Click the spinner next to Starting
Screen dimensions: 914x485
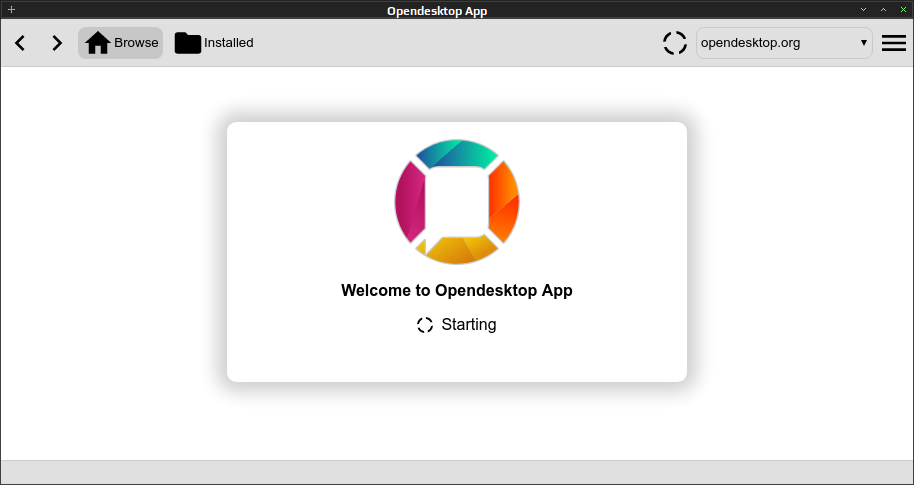pos(425,325)
